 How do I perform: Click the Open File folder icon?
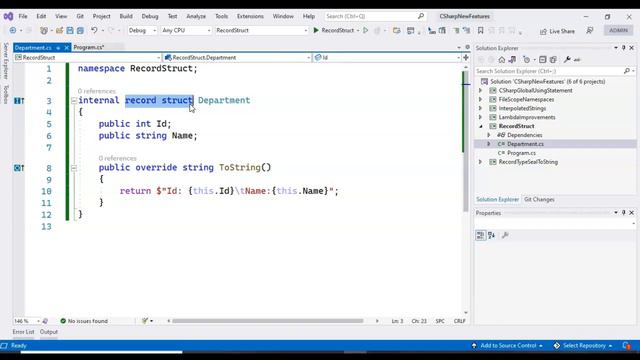click(60, 31)
